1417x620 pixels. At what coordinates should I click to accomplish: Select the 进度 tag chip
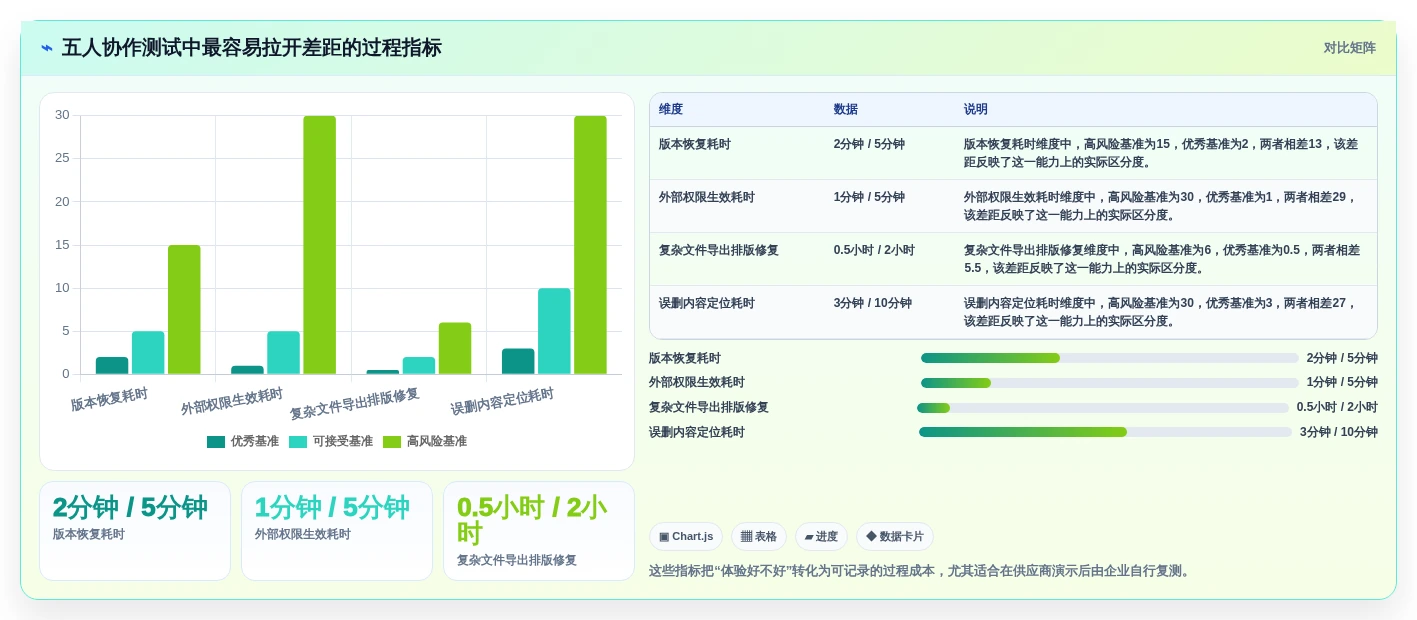pyautogui.click(x=821, y=536)
